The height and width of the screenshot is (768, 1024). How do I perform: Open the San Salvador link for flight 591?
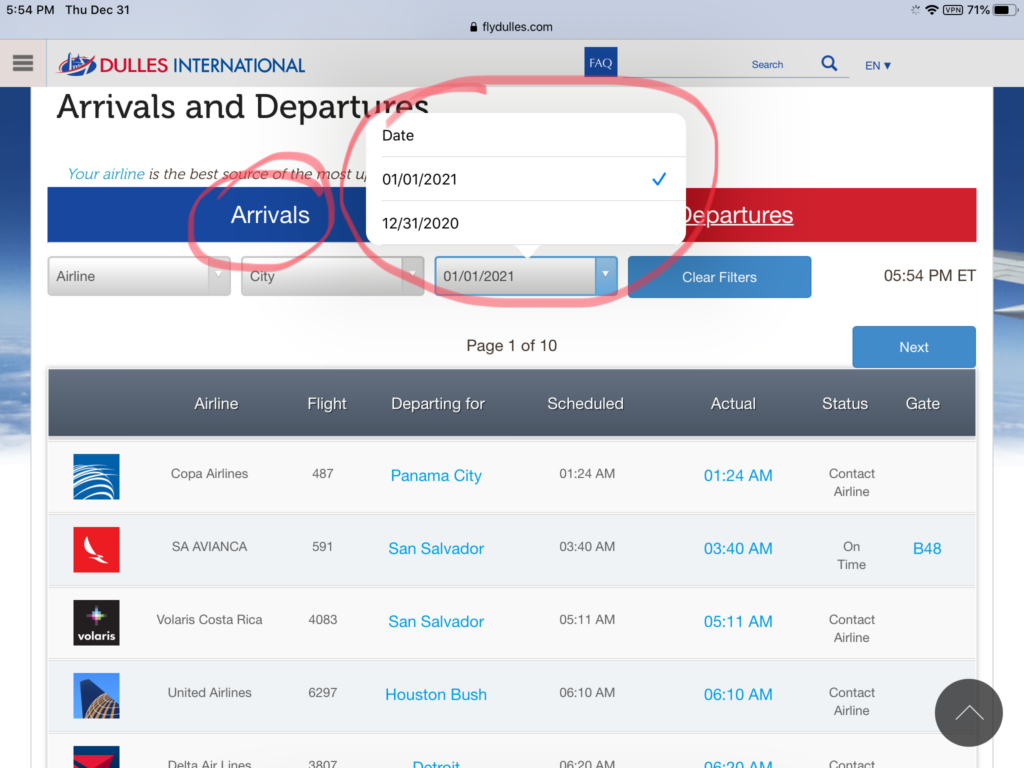coord(436,549)
